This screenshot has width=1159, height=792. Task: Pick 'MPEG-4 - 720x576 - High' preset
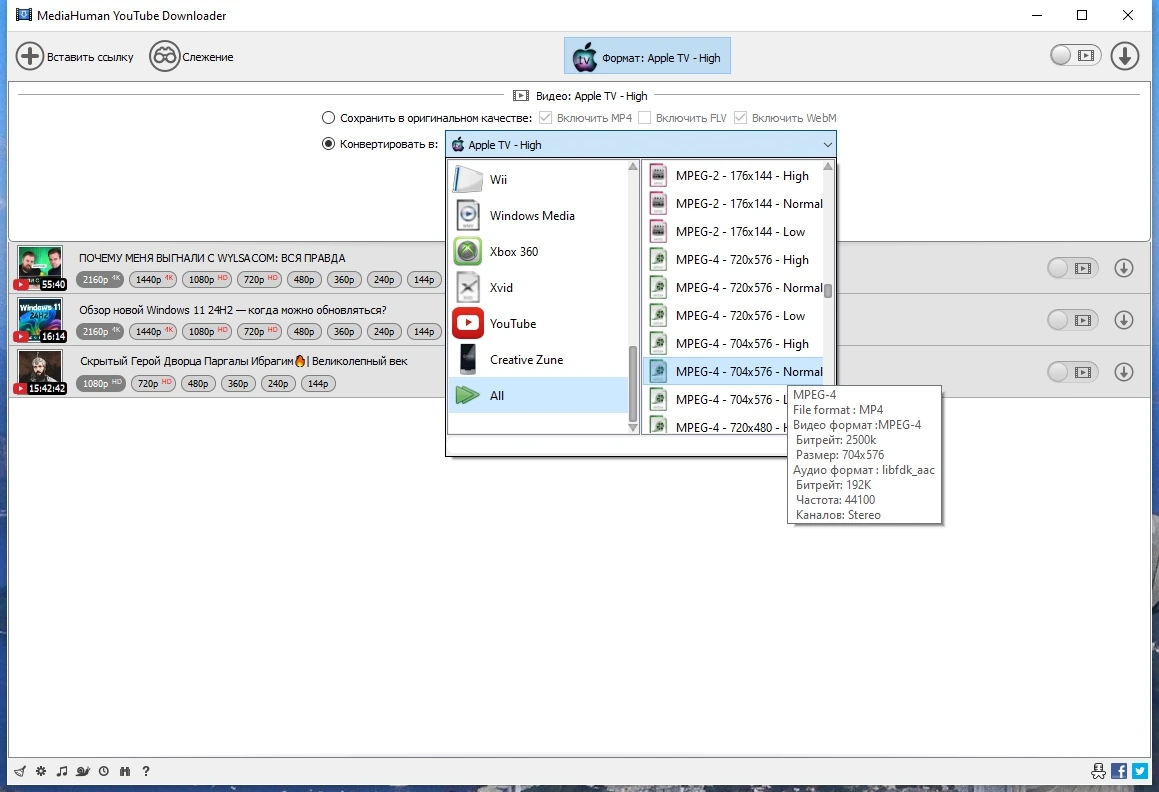click(735, 260)
